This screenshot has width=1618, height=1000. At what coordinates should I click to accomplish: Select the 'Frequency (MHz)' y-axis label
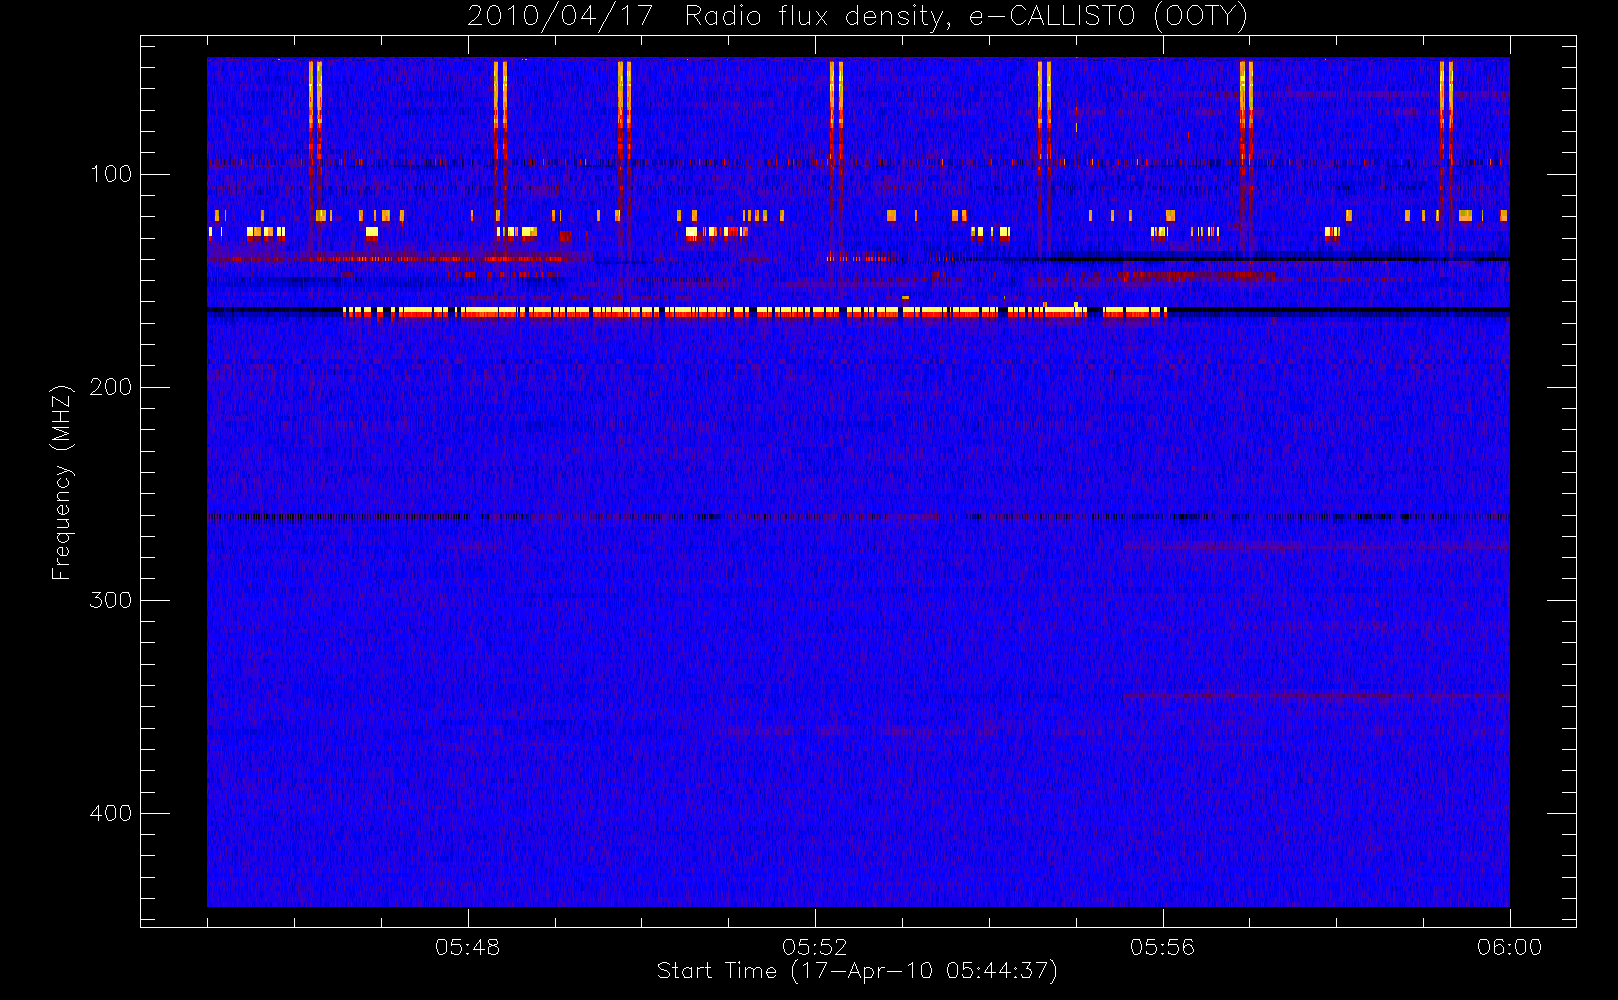(62, 482)
